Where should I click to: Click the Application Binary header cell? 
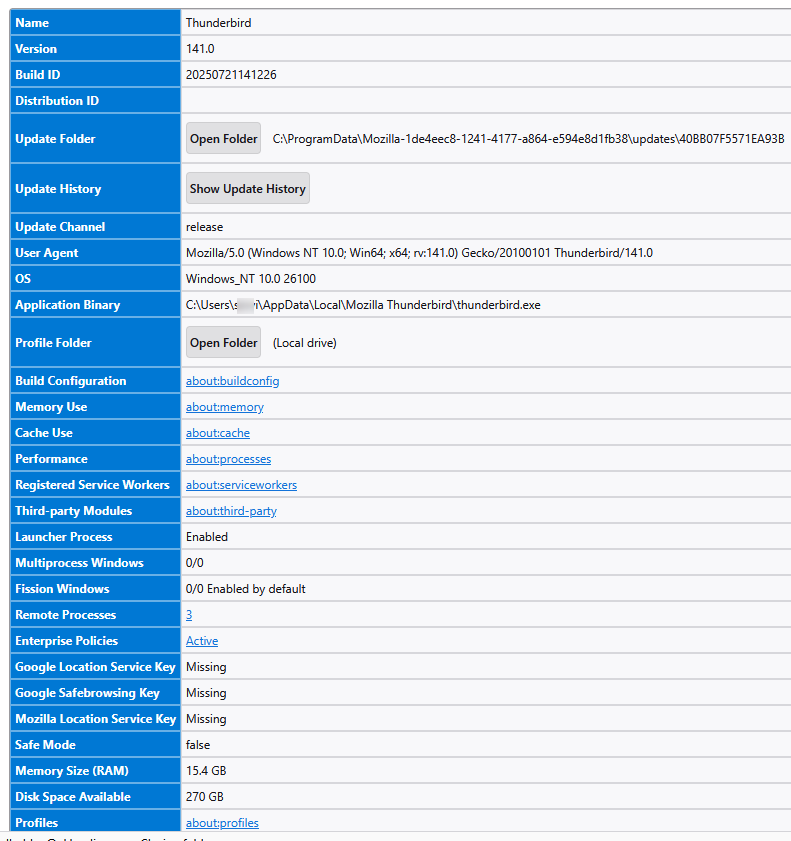coord(95,305)
